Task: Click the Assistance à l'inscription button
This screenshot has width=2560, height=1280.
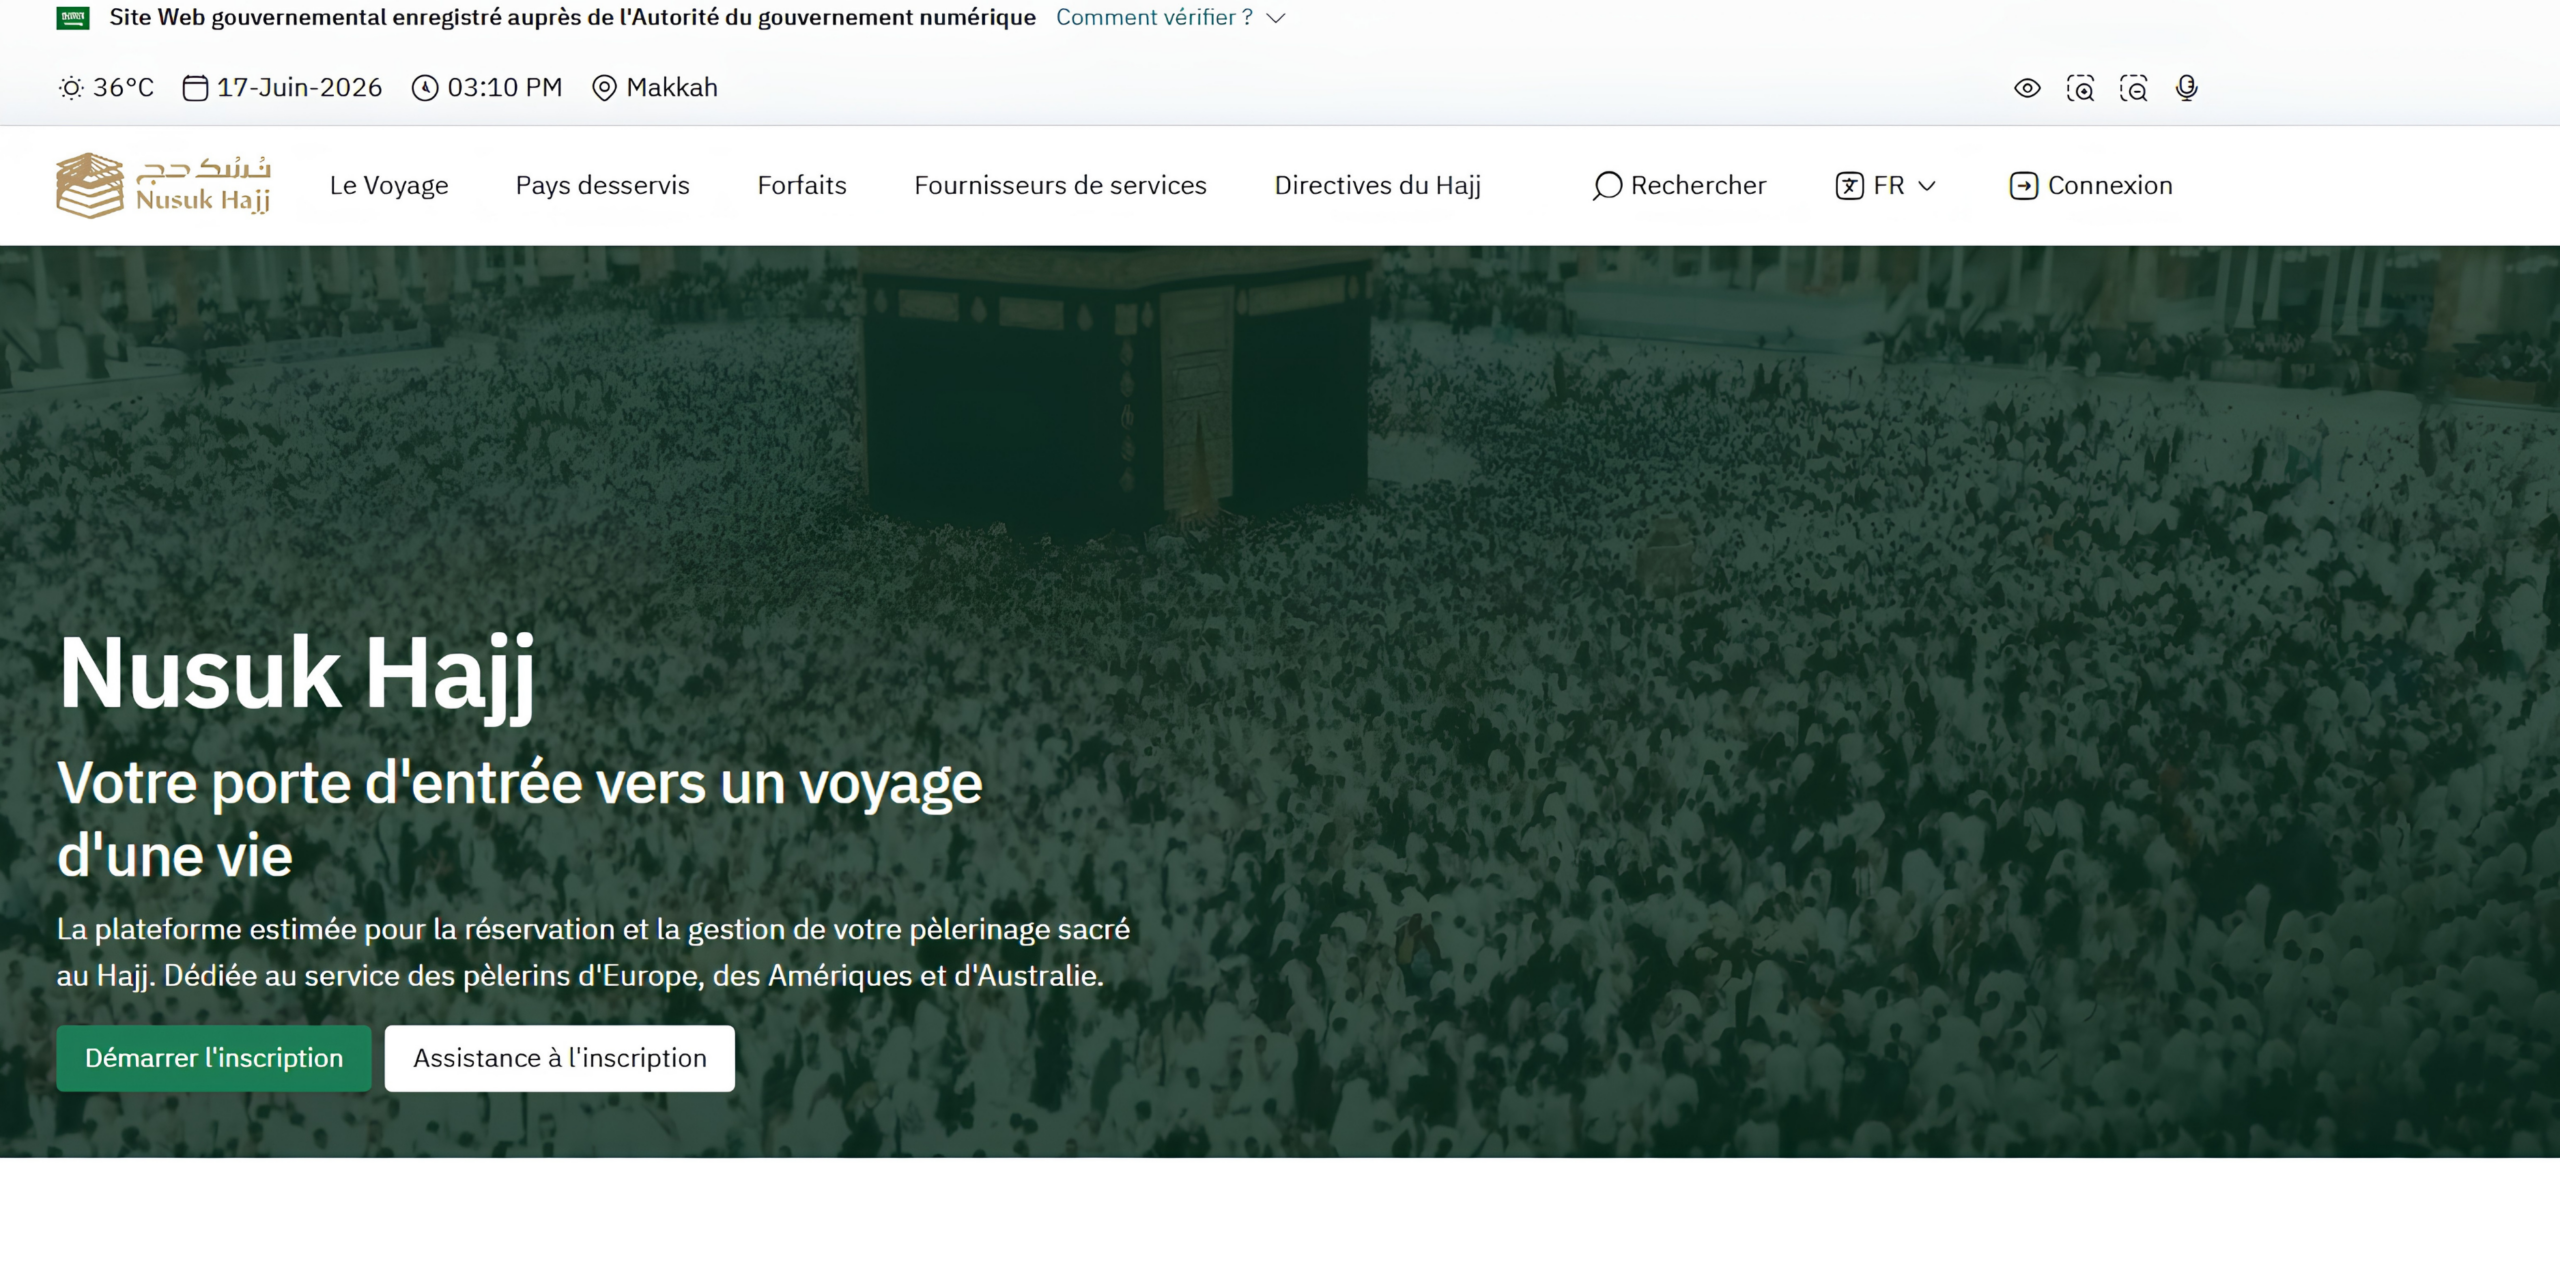Action: pos(560,1058)
